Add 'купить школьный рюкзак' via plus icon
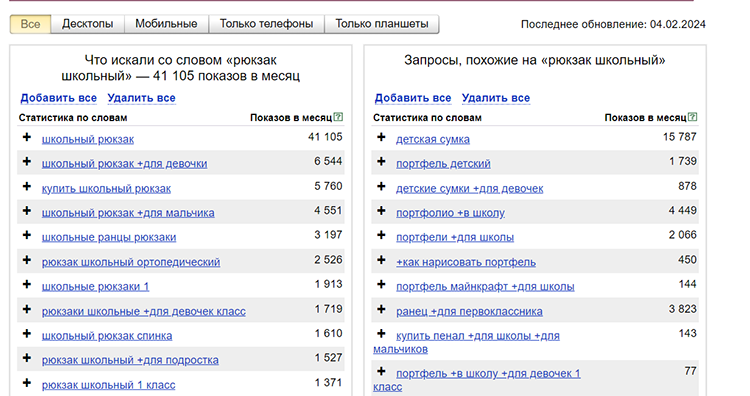This screenshot has width=750, height=396. coord(27,187)
